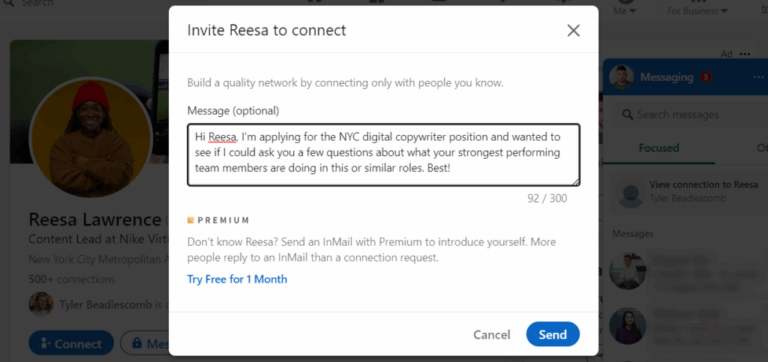Select the Focused messages tab
This screenshot has height=362, width=768.
click(659, 148)
